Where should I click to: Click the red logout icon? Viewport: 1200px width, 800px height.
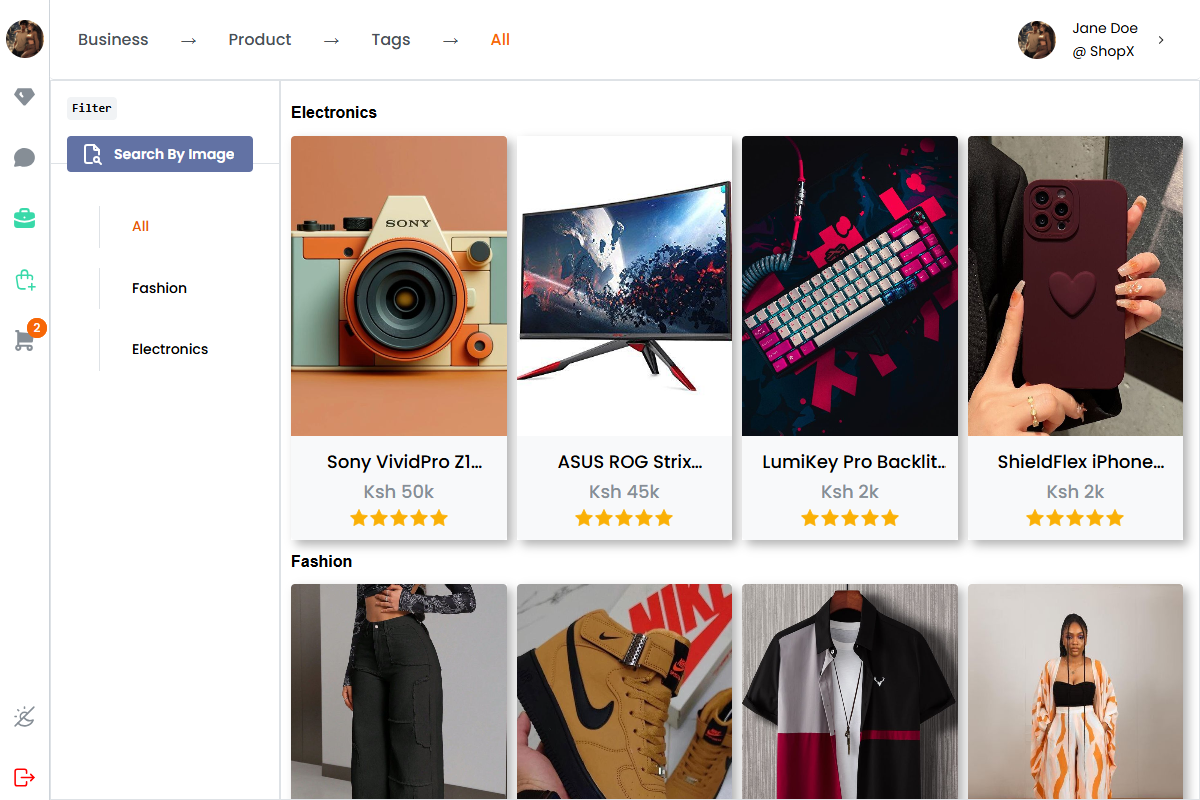pyautogui.click(x=24, y=777)
